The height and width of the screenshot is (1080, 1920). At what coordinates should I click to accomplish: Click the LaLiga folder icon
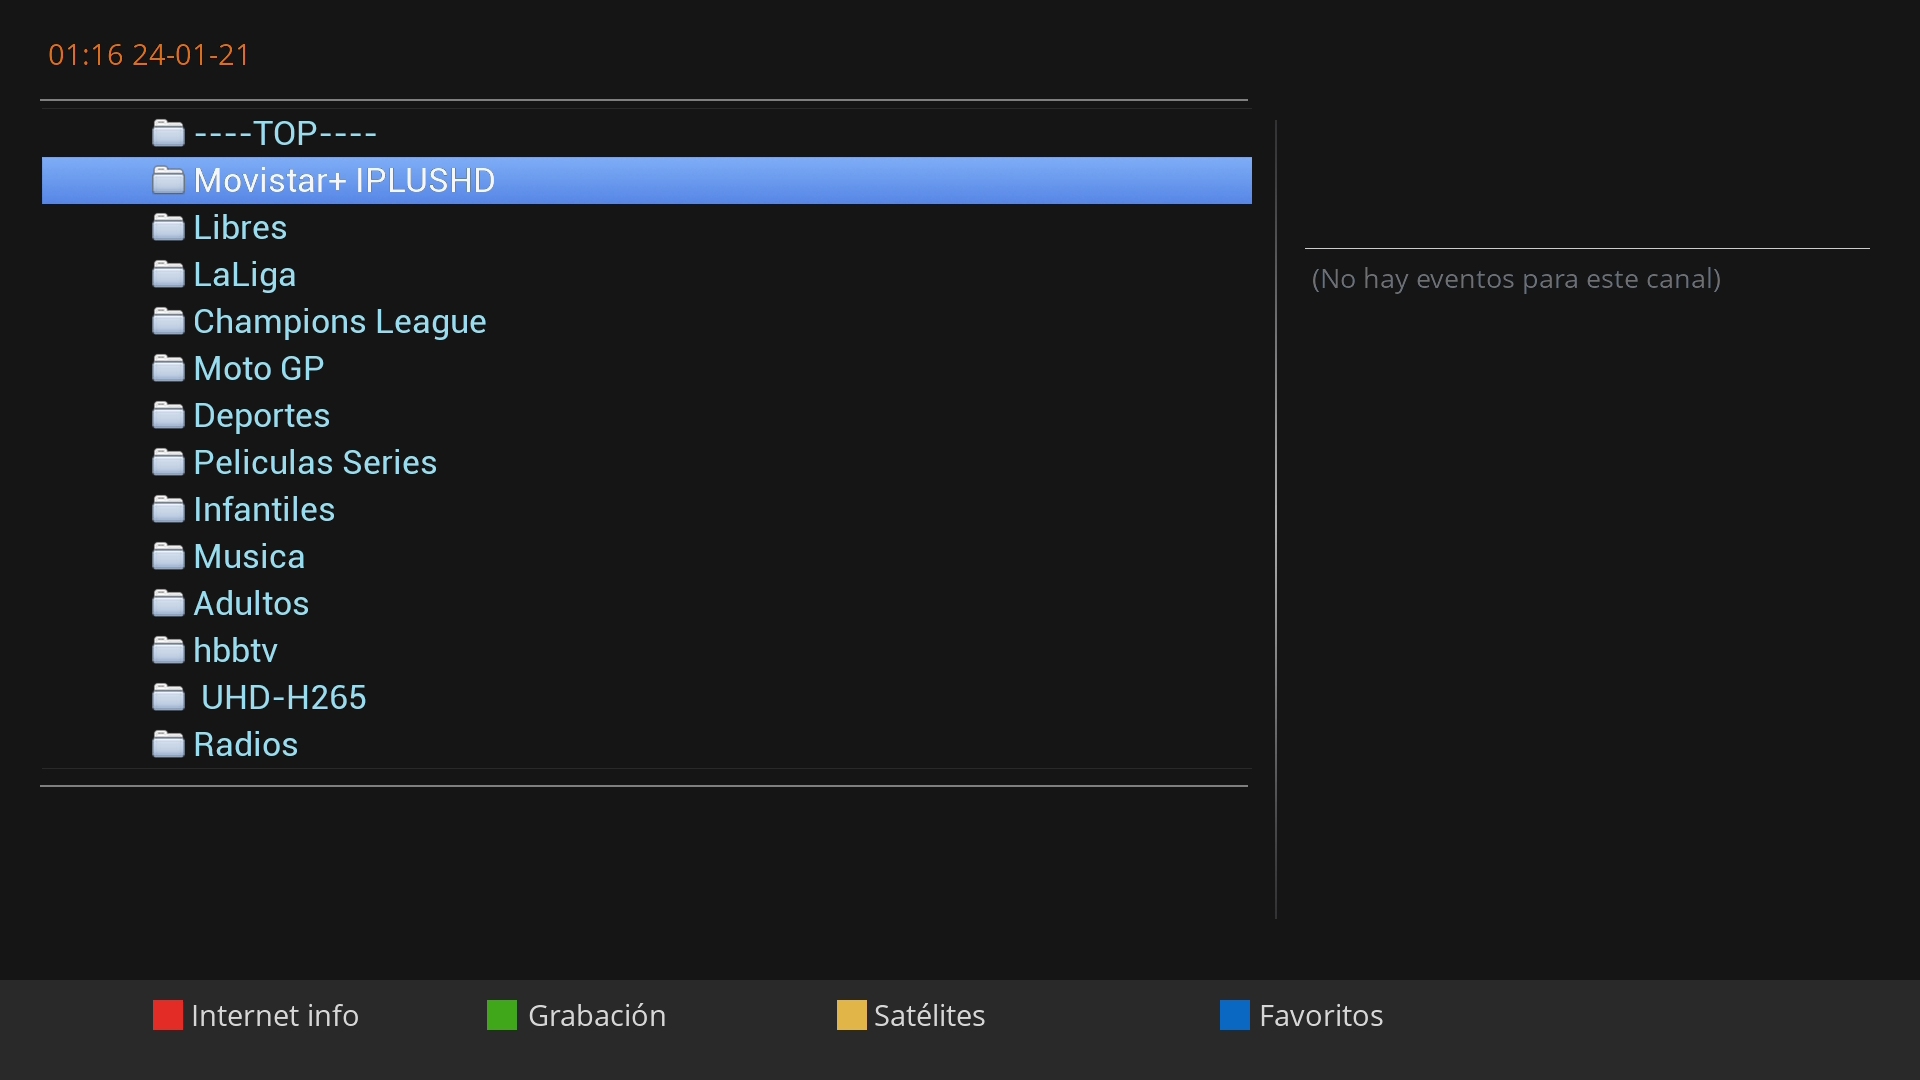point(168,274)
